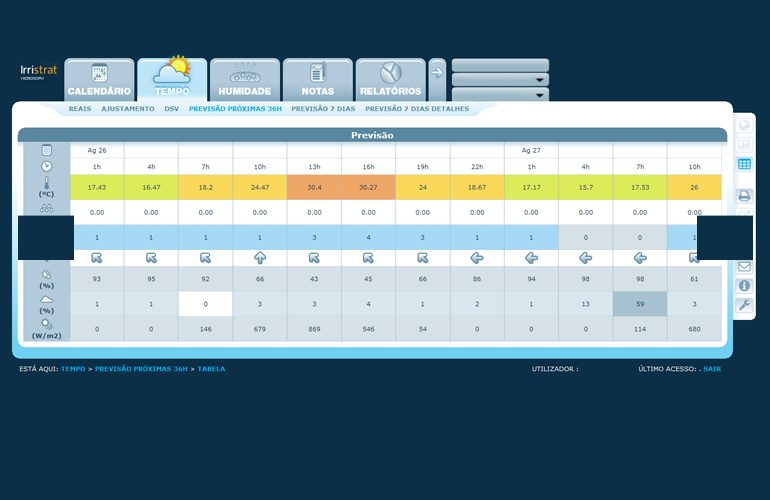Click the right arrow next to Relatórios
The image size is (770, 500).
pos(437,71)
